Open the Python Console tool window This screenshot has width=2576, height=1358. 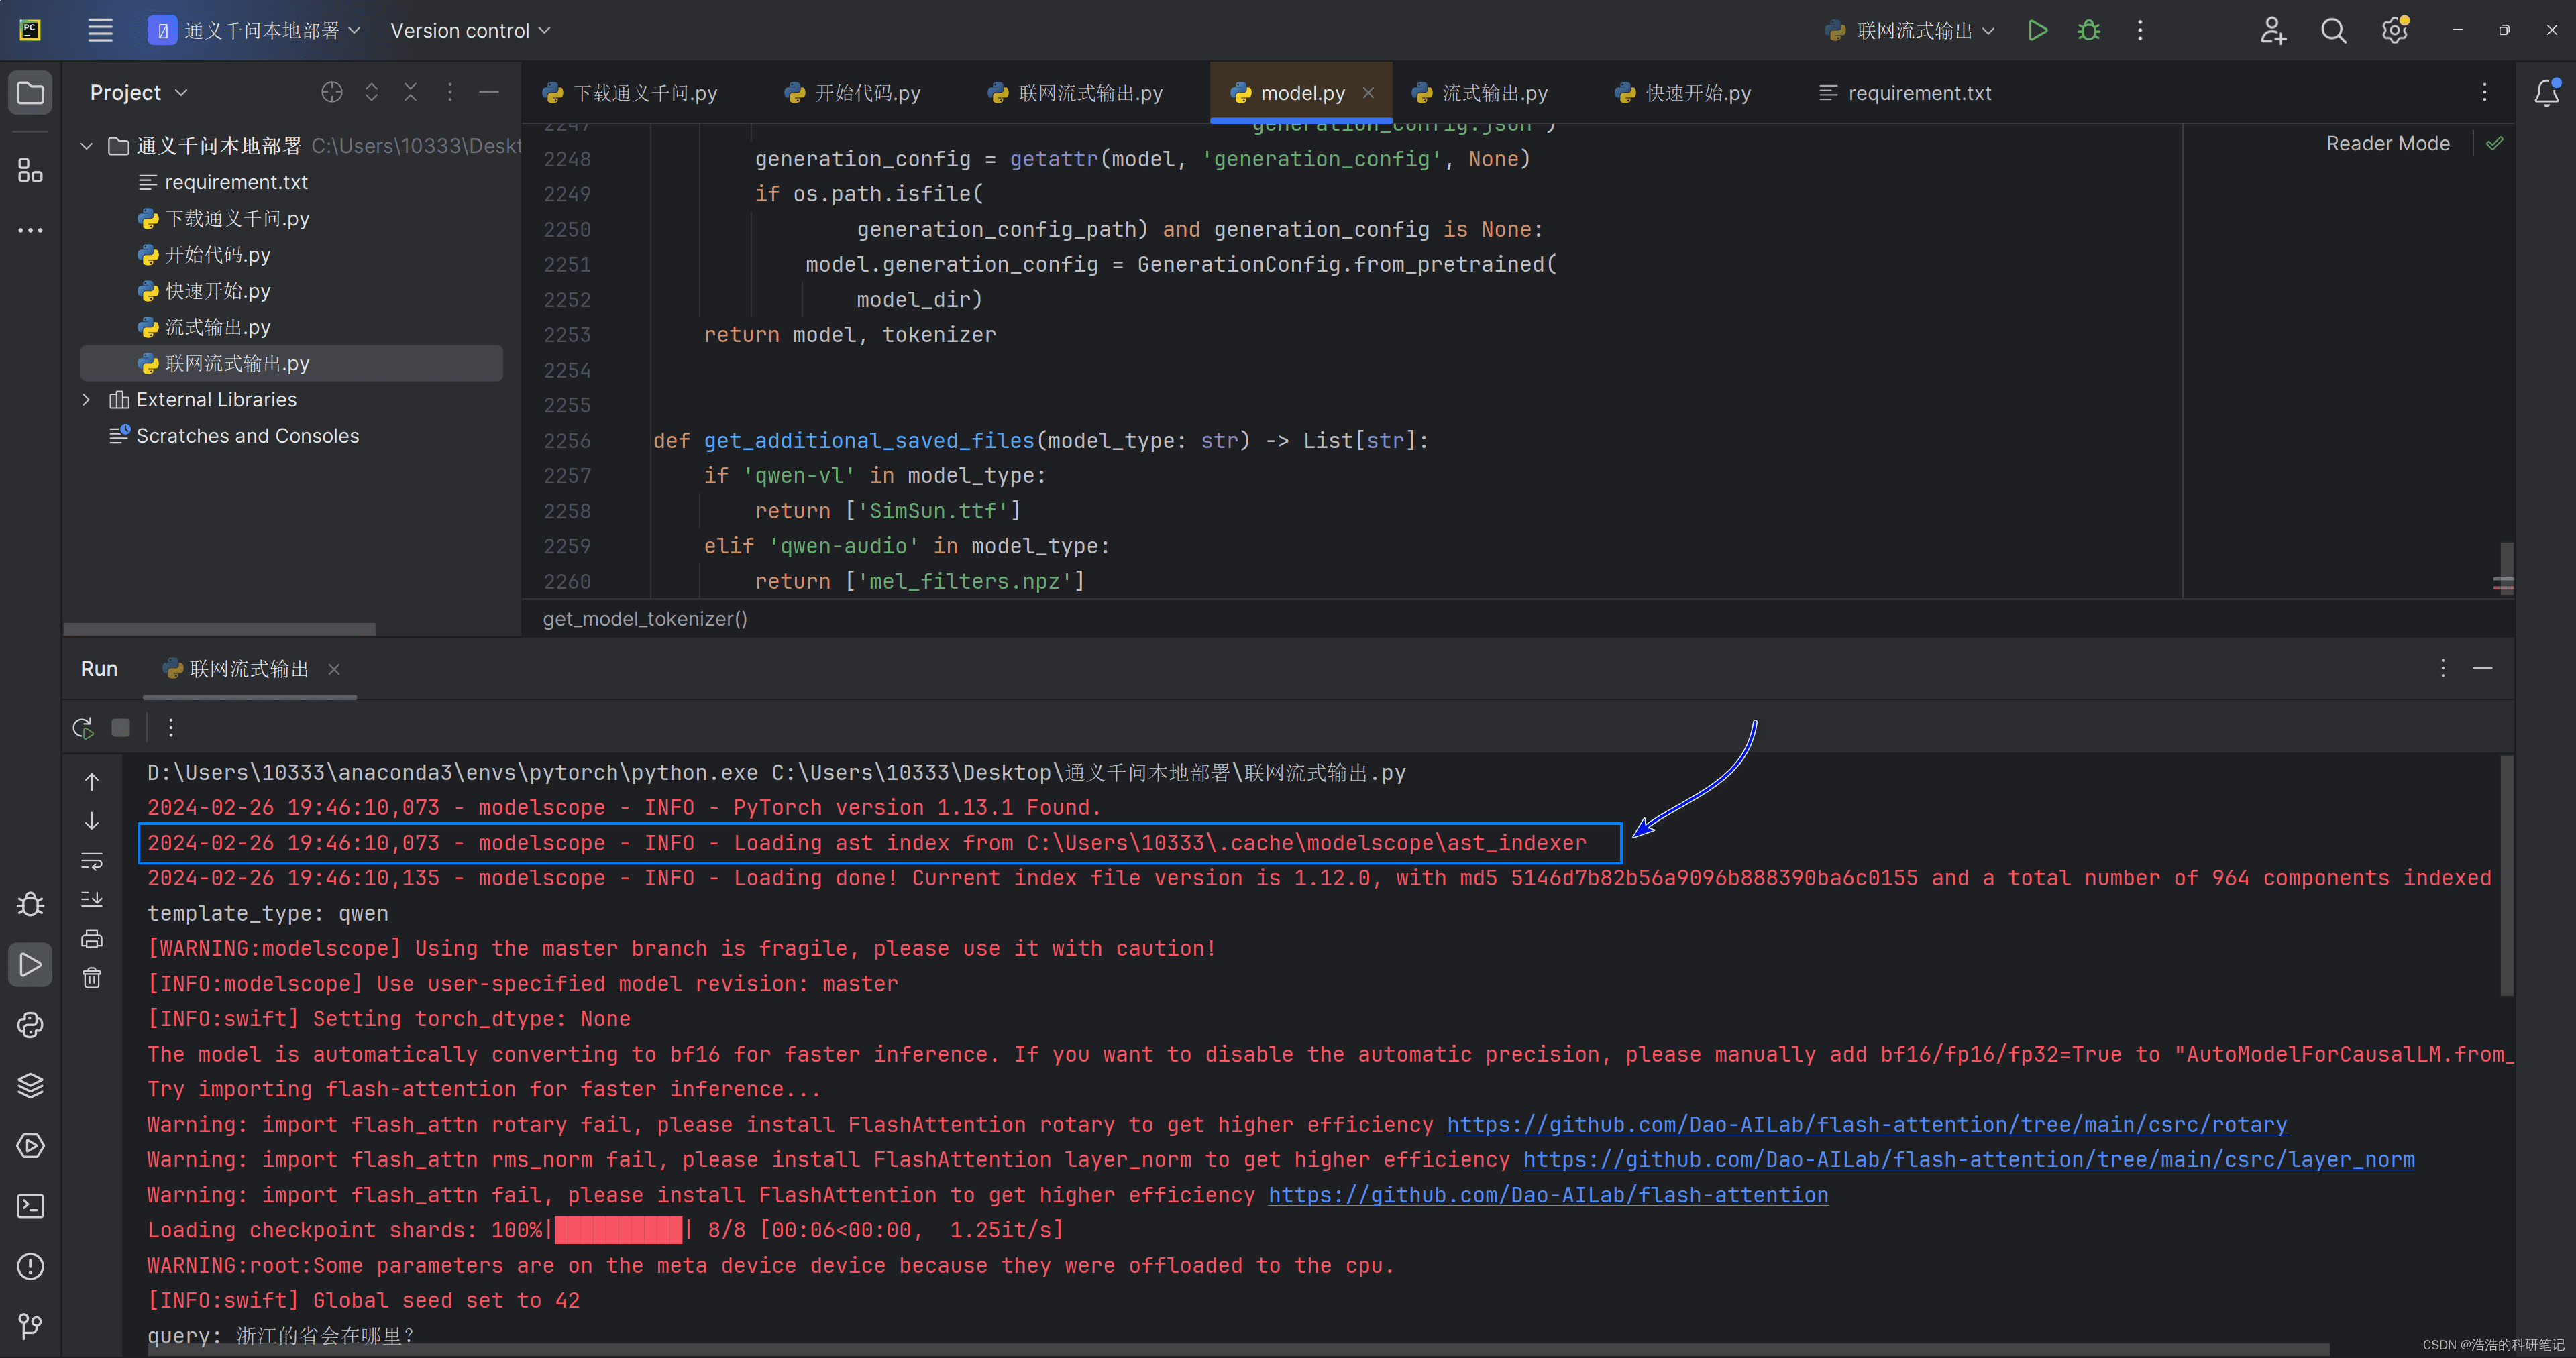[x=30, y=1025]
